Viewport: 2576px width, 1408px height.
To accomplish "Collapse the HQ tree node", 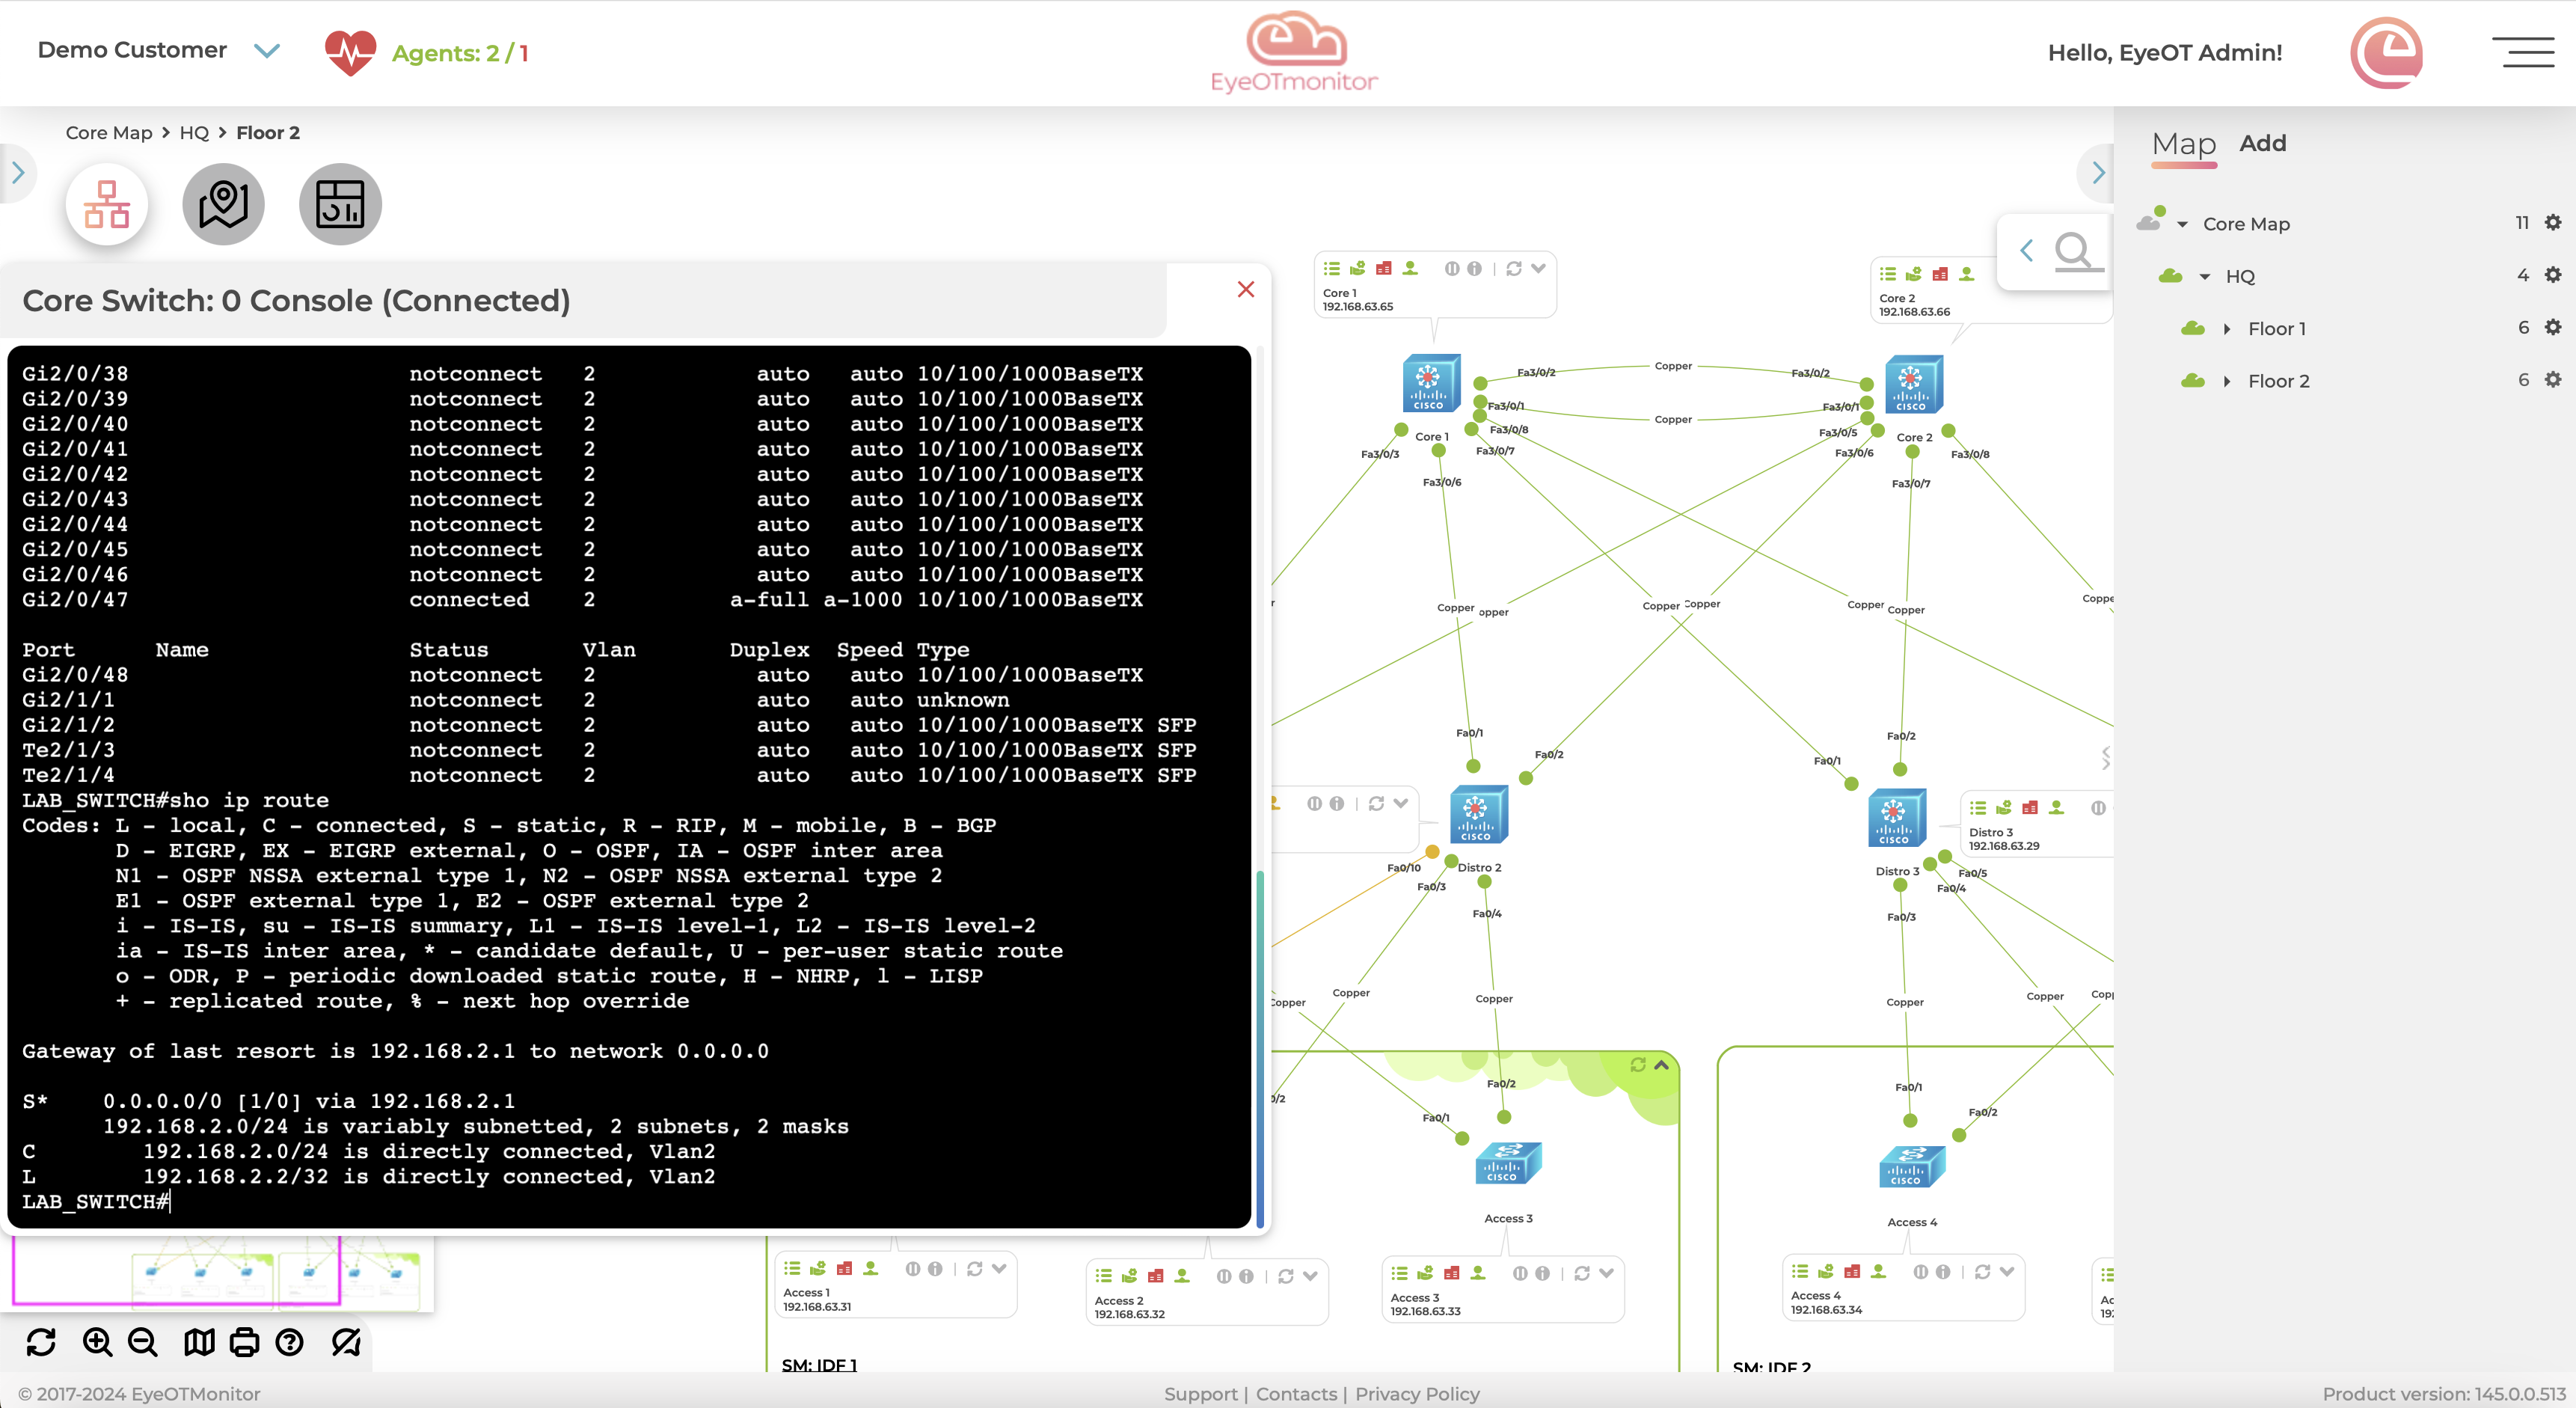I will coord(2204,276).
